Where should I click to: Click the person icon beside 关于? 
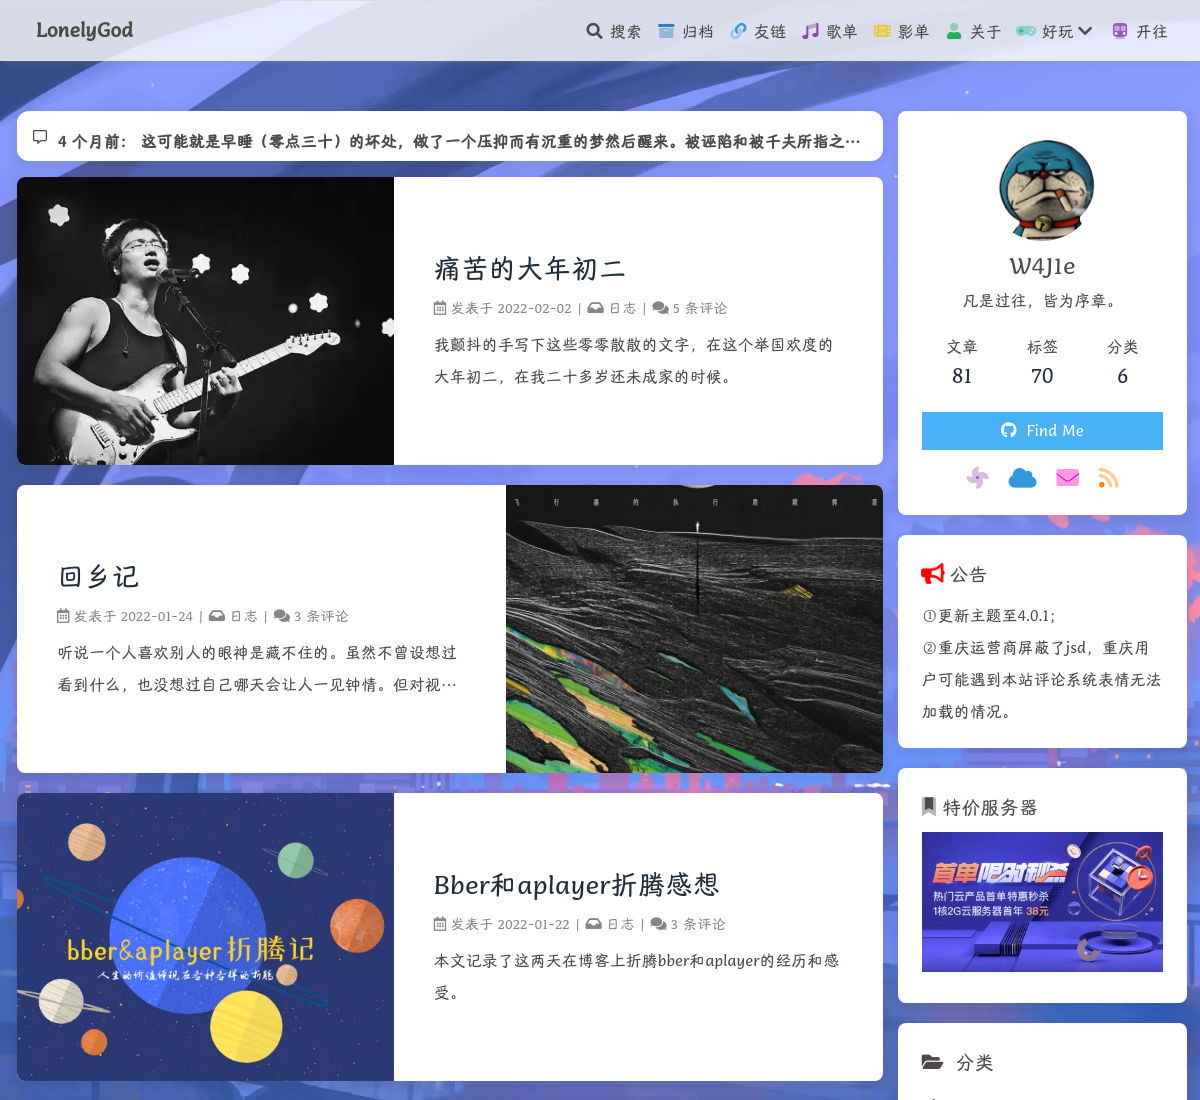click(x=954, y=31)
